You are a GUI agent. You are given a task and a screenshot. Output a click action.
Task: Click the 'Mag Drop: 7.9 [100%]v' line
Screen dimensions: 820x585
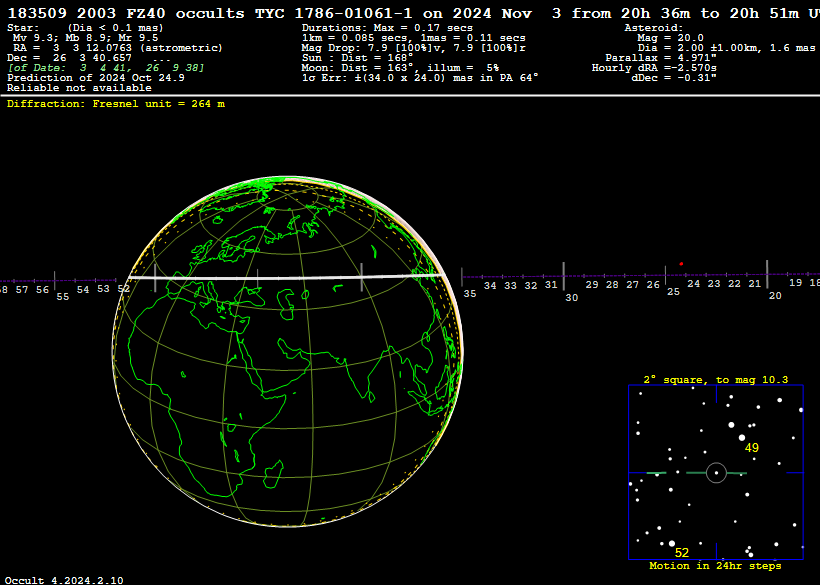coord(414,48)
